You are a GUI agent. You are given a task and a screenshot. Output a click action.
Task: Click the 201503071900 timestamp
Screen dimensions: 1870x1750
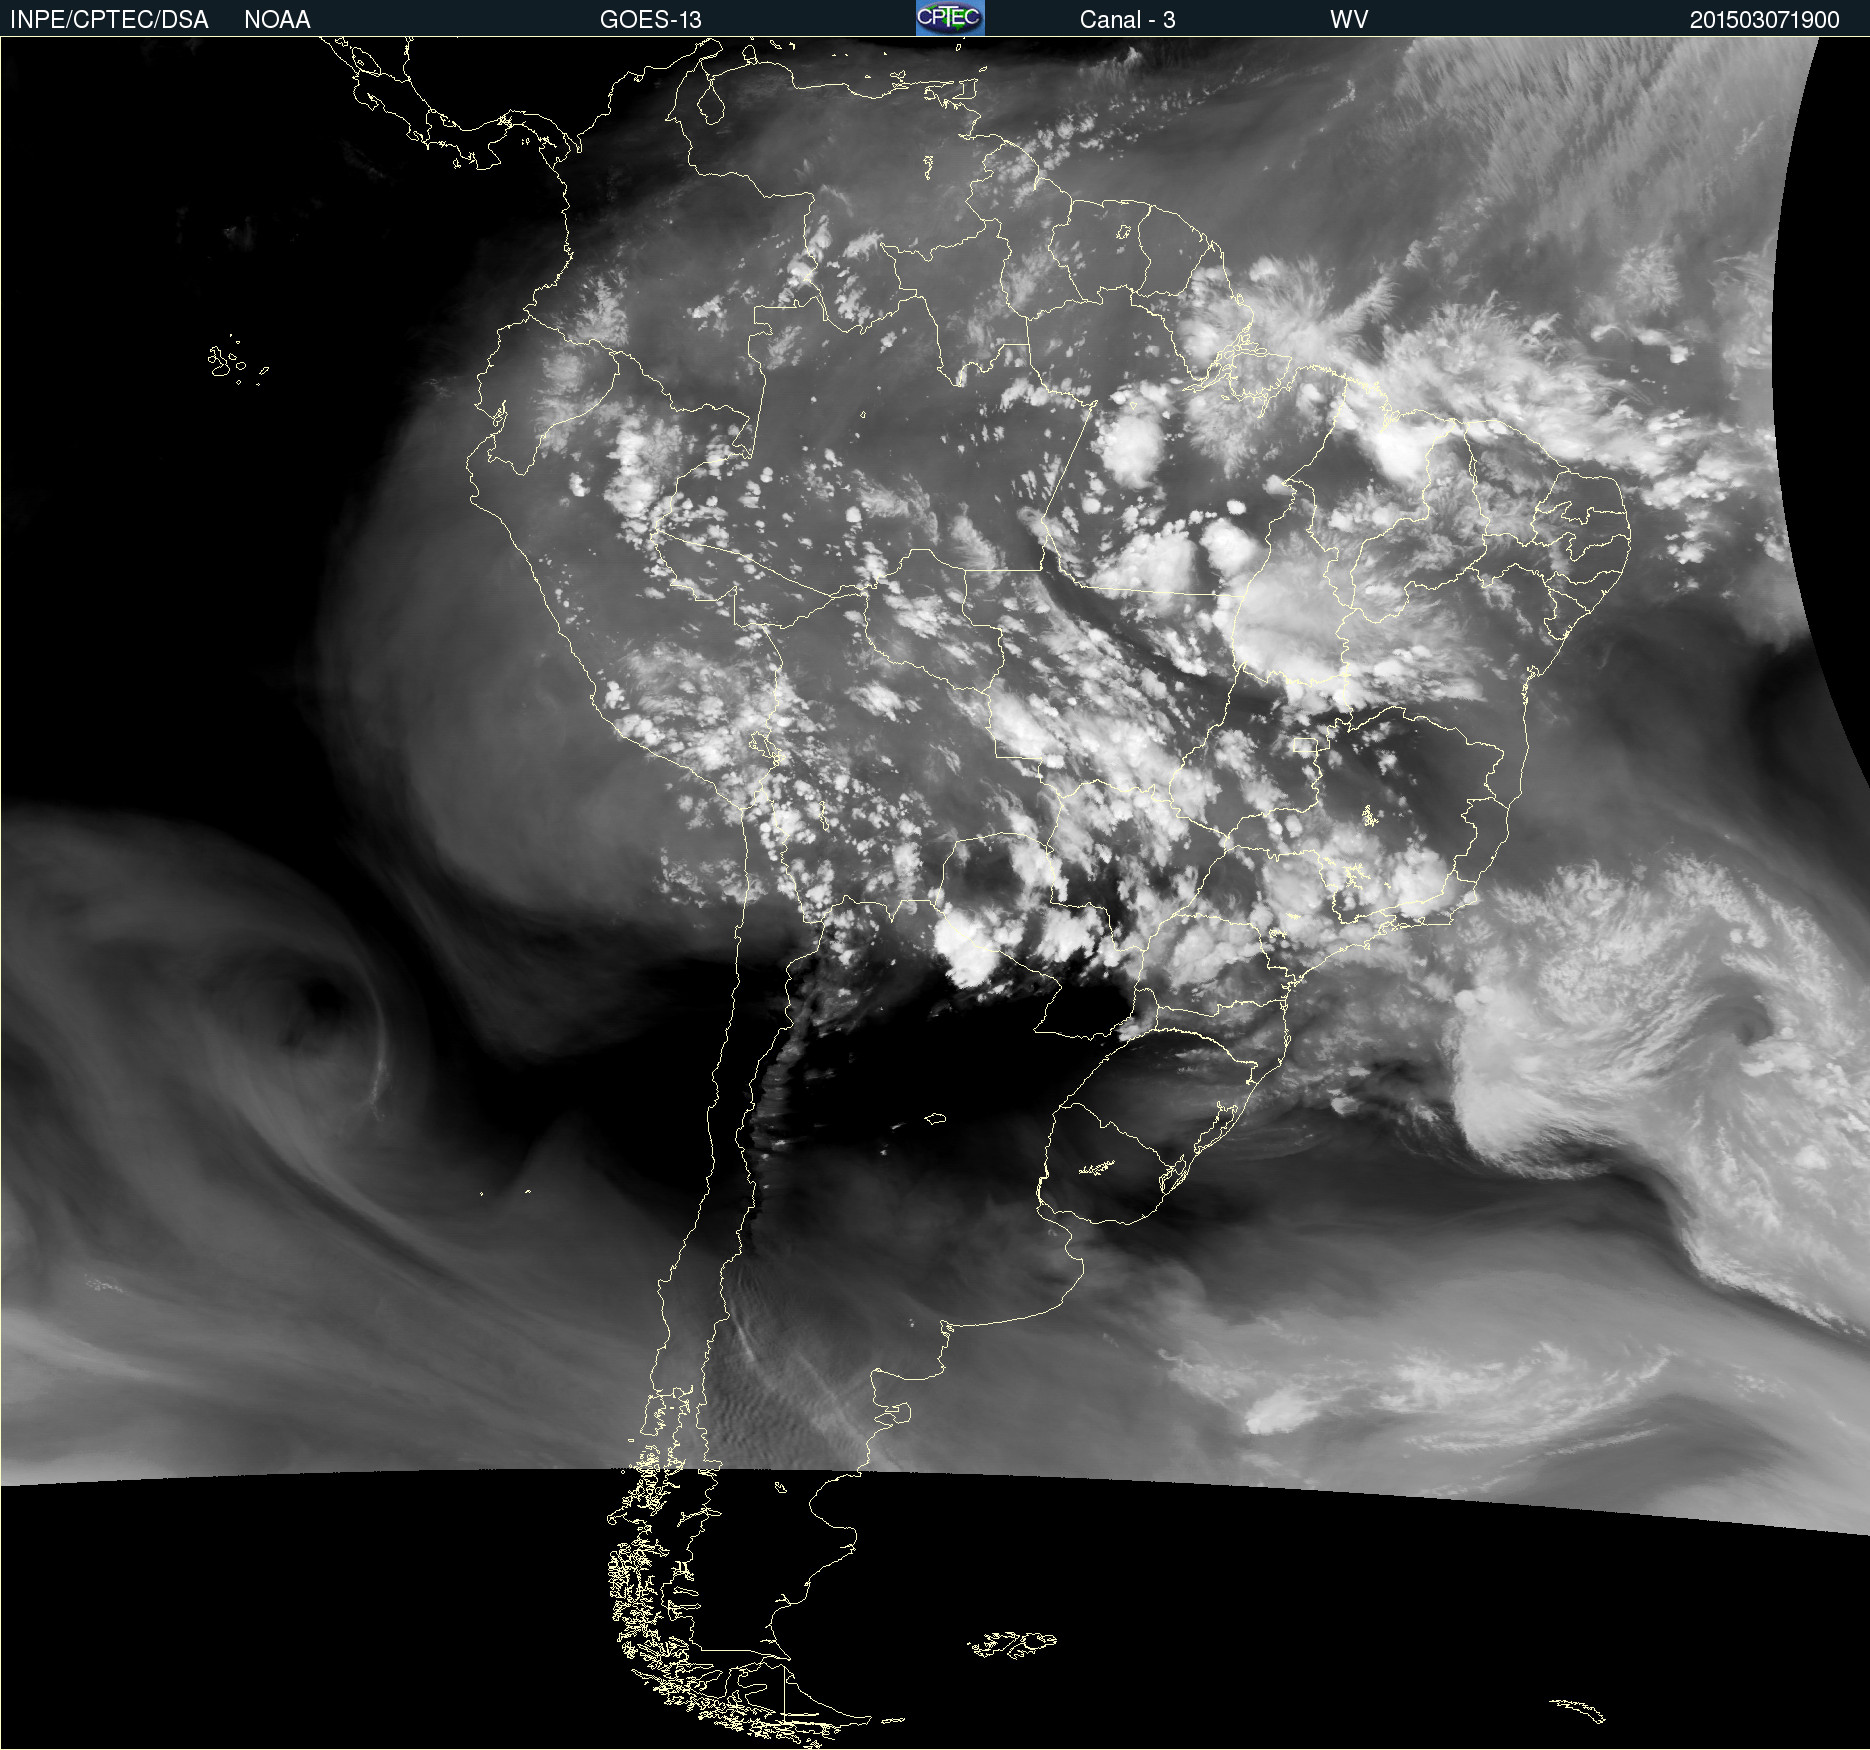tap(1764, 20)
